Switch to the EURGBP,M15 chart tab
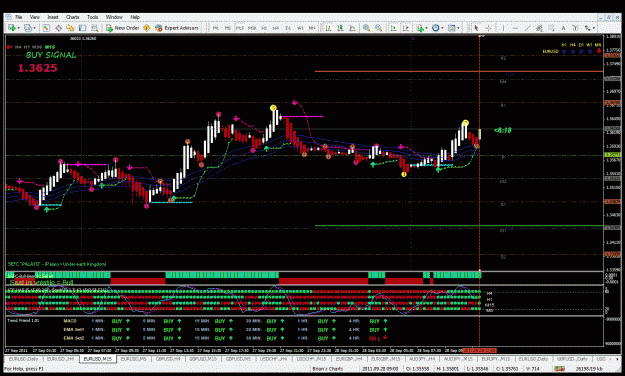 [x=385, y=359]
